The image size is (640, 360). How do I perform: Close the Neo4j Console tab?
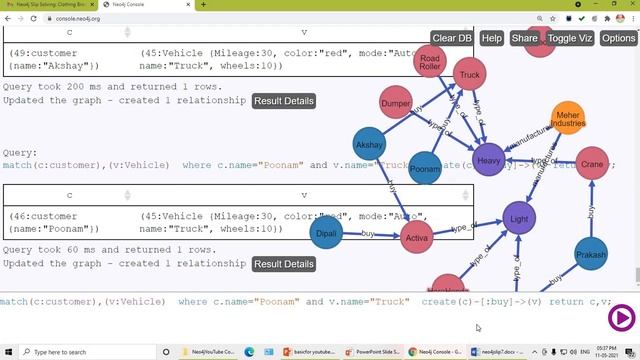(x=188, y=4)
